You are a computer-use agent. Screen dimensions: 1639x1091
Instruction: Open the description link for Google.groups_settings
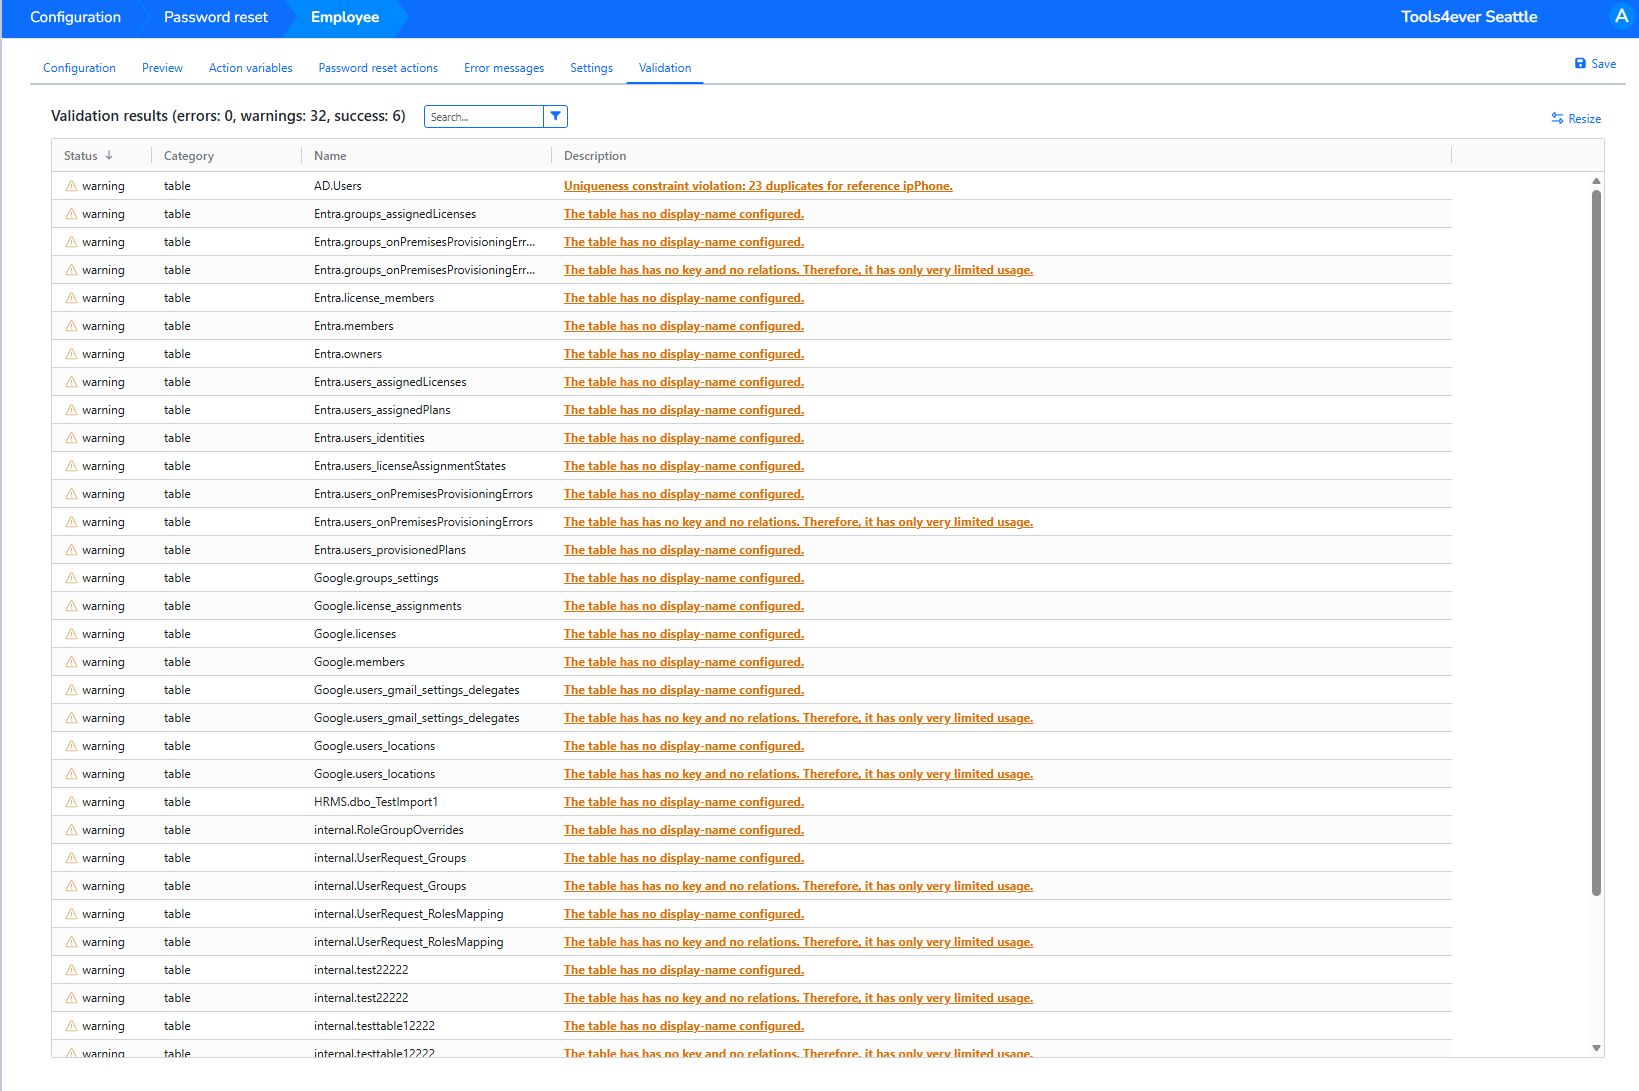(684, 578)
